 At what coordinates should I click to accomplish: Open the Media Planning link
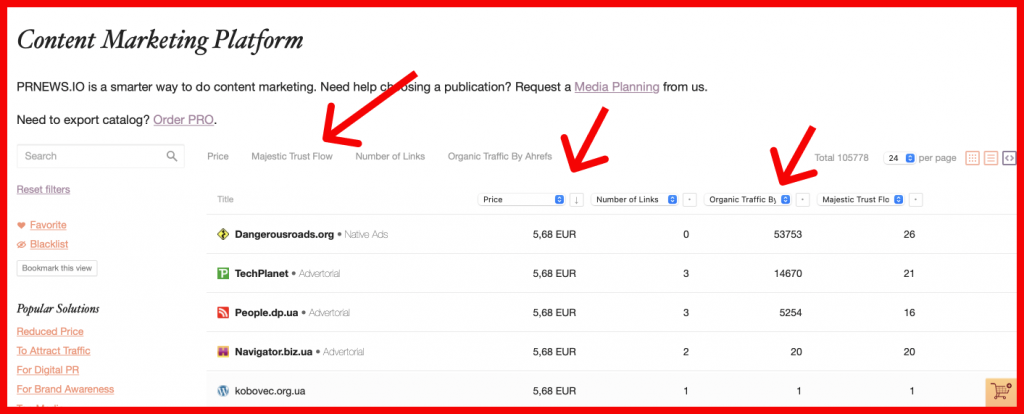[616, 87]
